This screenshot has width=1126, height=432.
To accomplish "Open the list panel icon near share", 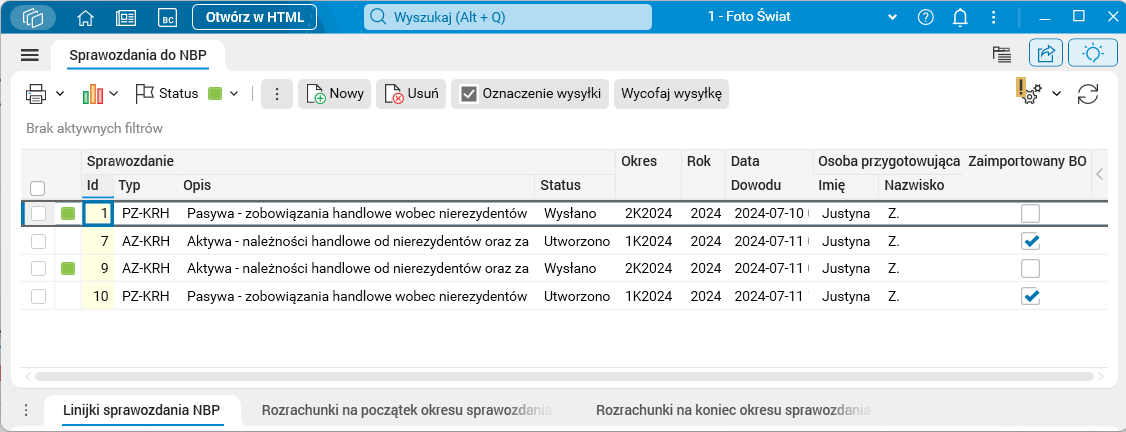I will (1001, 53).
